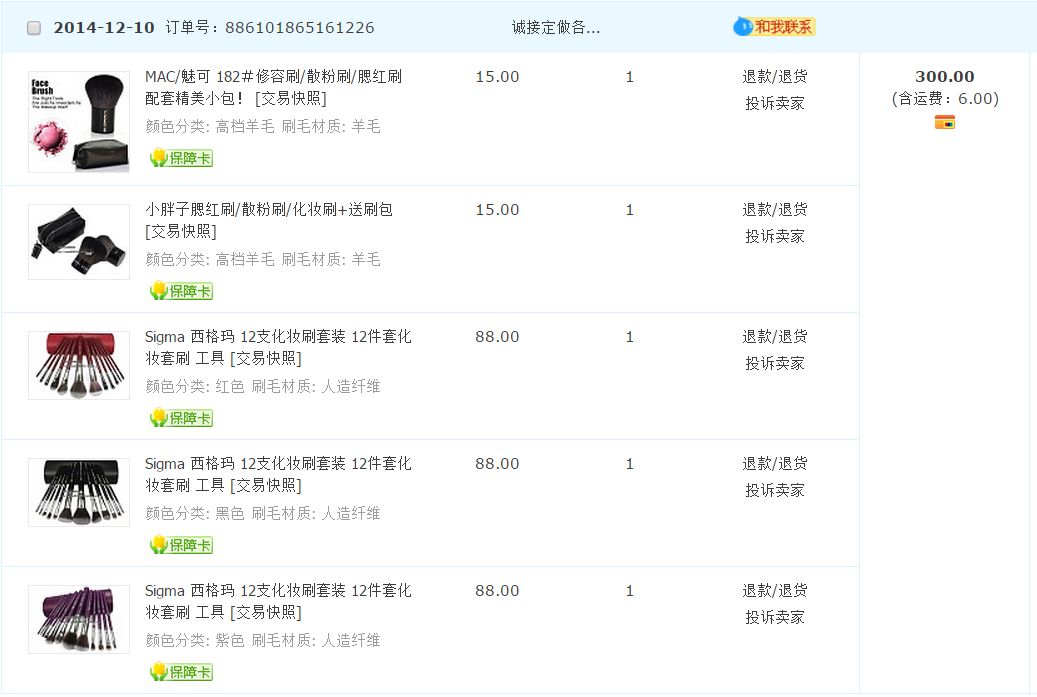Screen dimensions: 1037x697
Task: Click 保障卡 badge on MAC/魅可 item
Action: coord(181,158)
